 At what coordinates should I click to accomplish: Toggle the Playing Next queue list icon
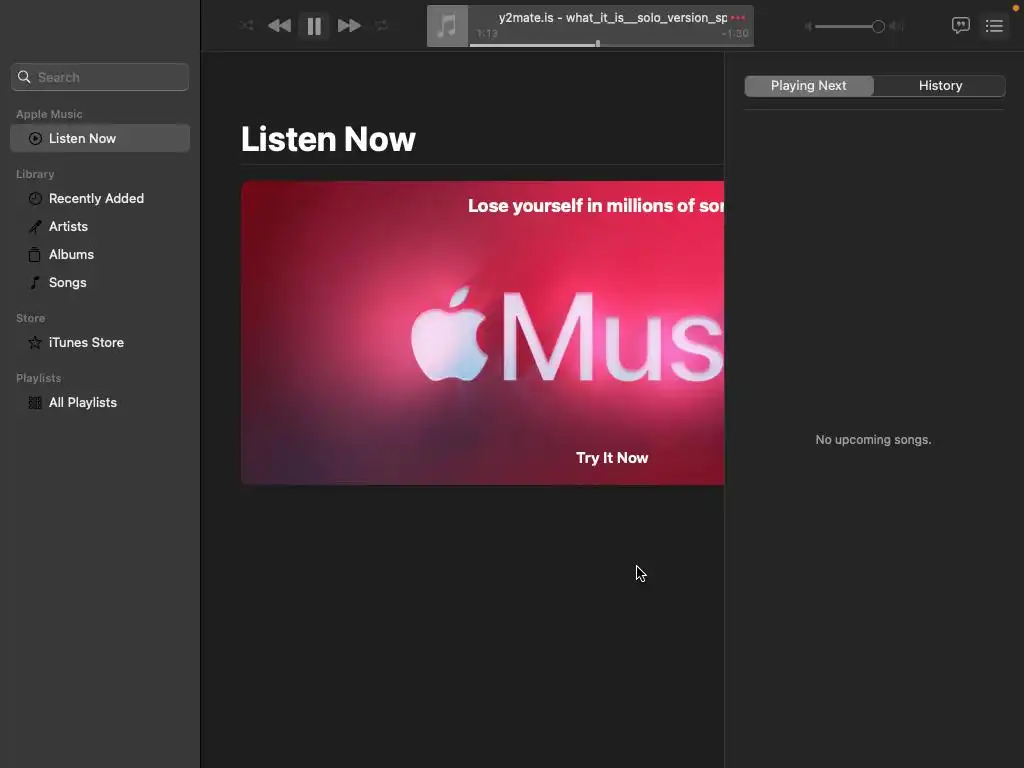[994, 26]
